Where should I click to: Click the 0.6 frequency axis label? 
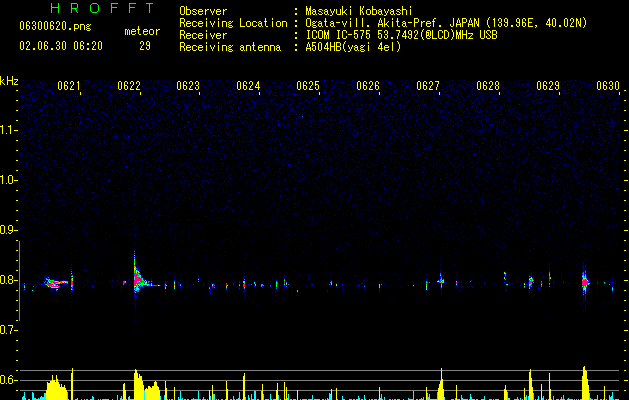pos(7,380)
